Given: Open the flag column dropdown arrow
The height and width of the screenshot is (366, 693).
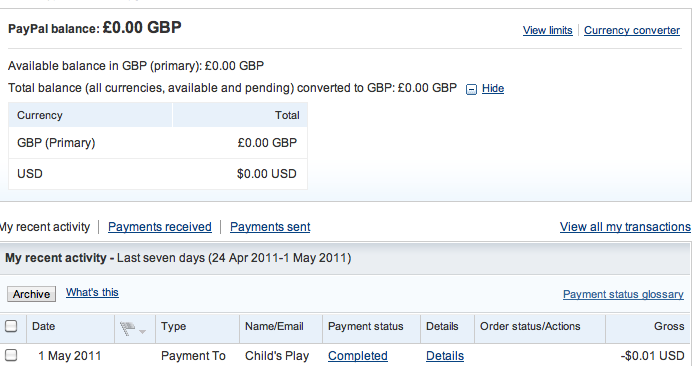Looking at the screenshot, I should pyautogui.click(x=143, y=331).
